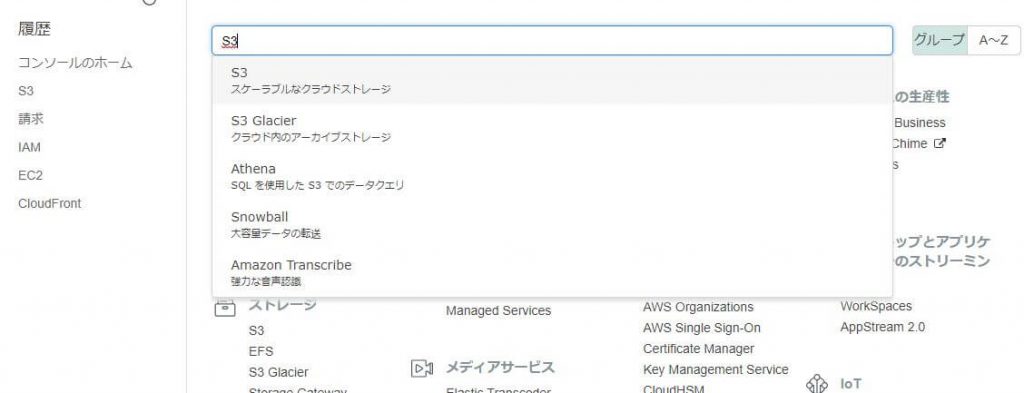Switch to the A~Z view tab

pos(993,40)
